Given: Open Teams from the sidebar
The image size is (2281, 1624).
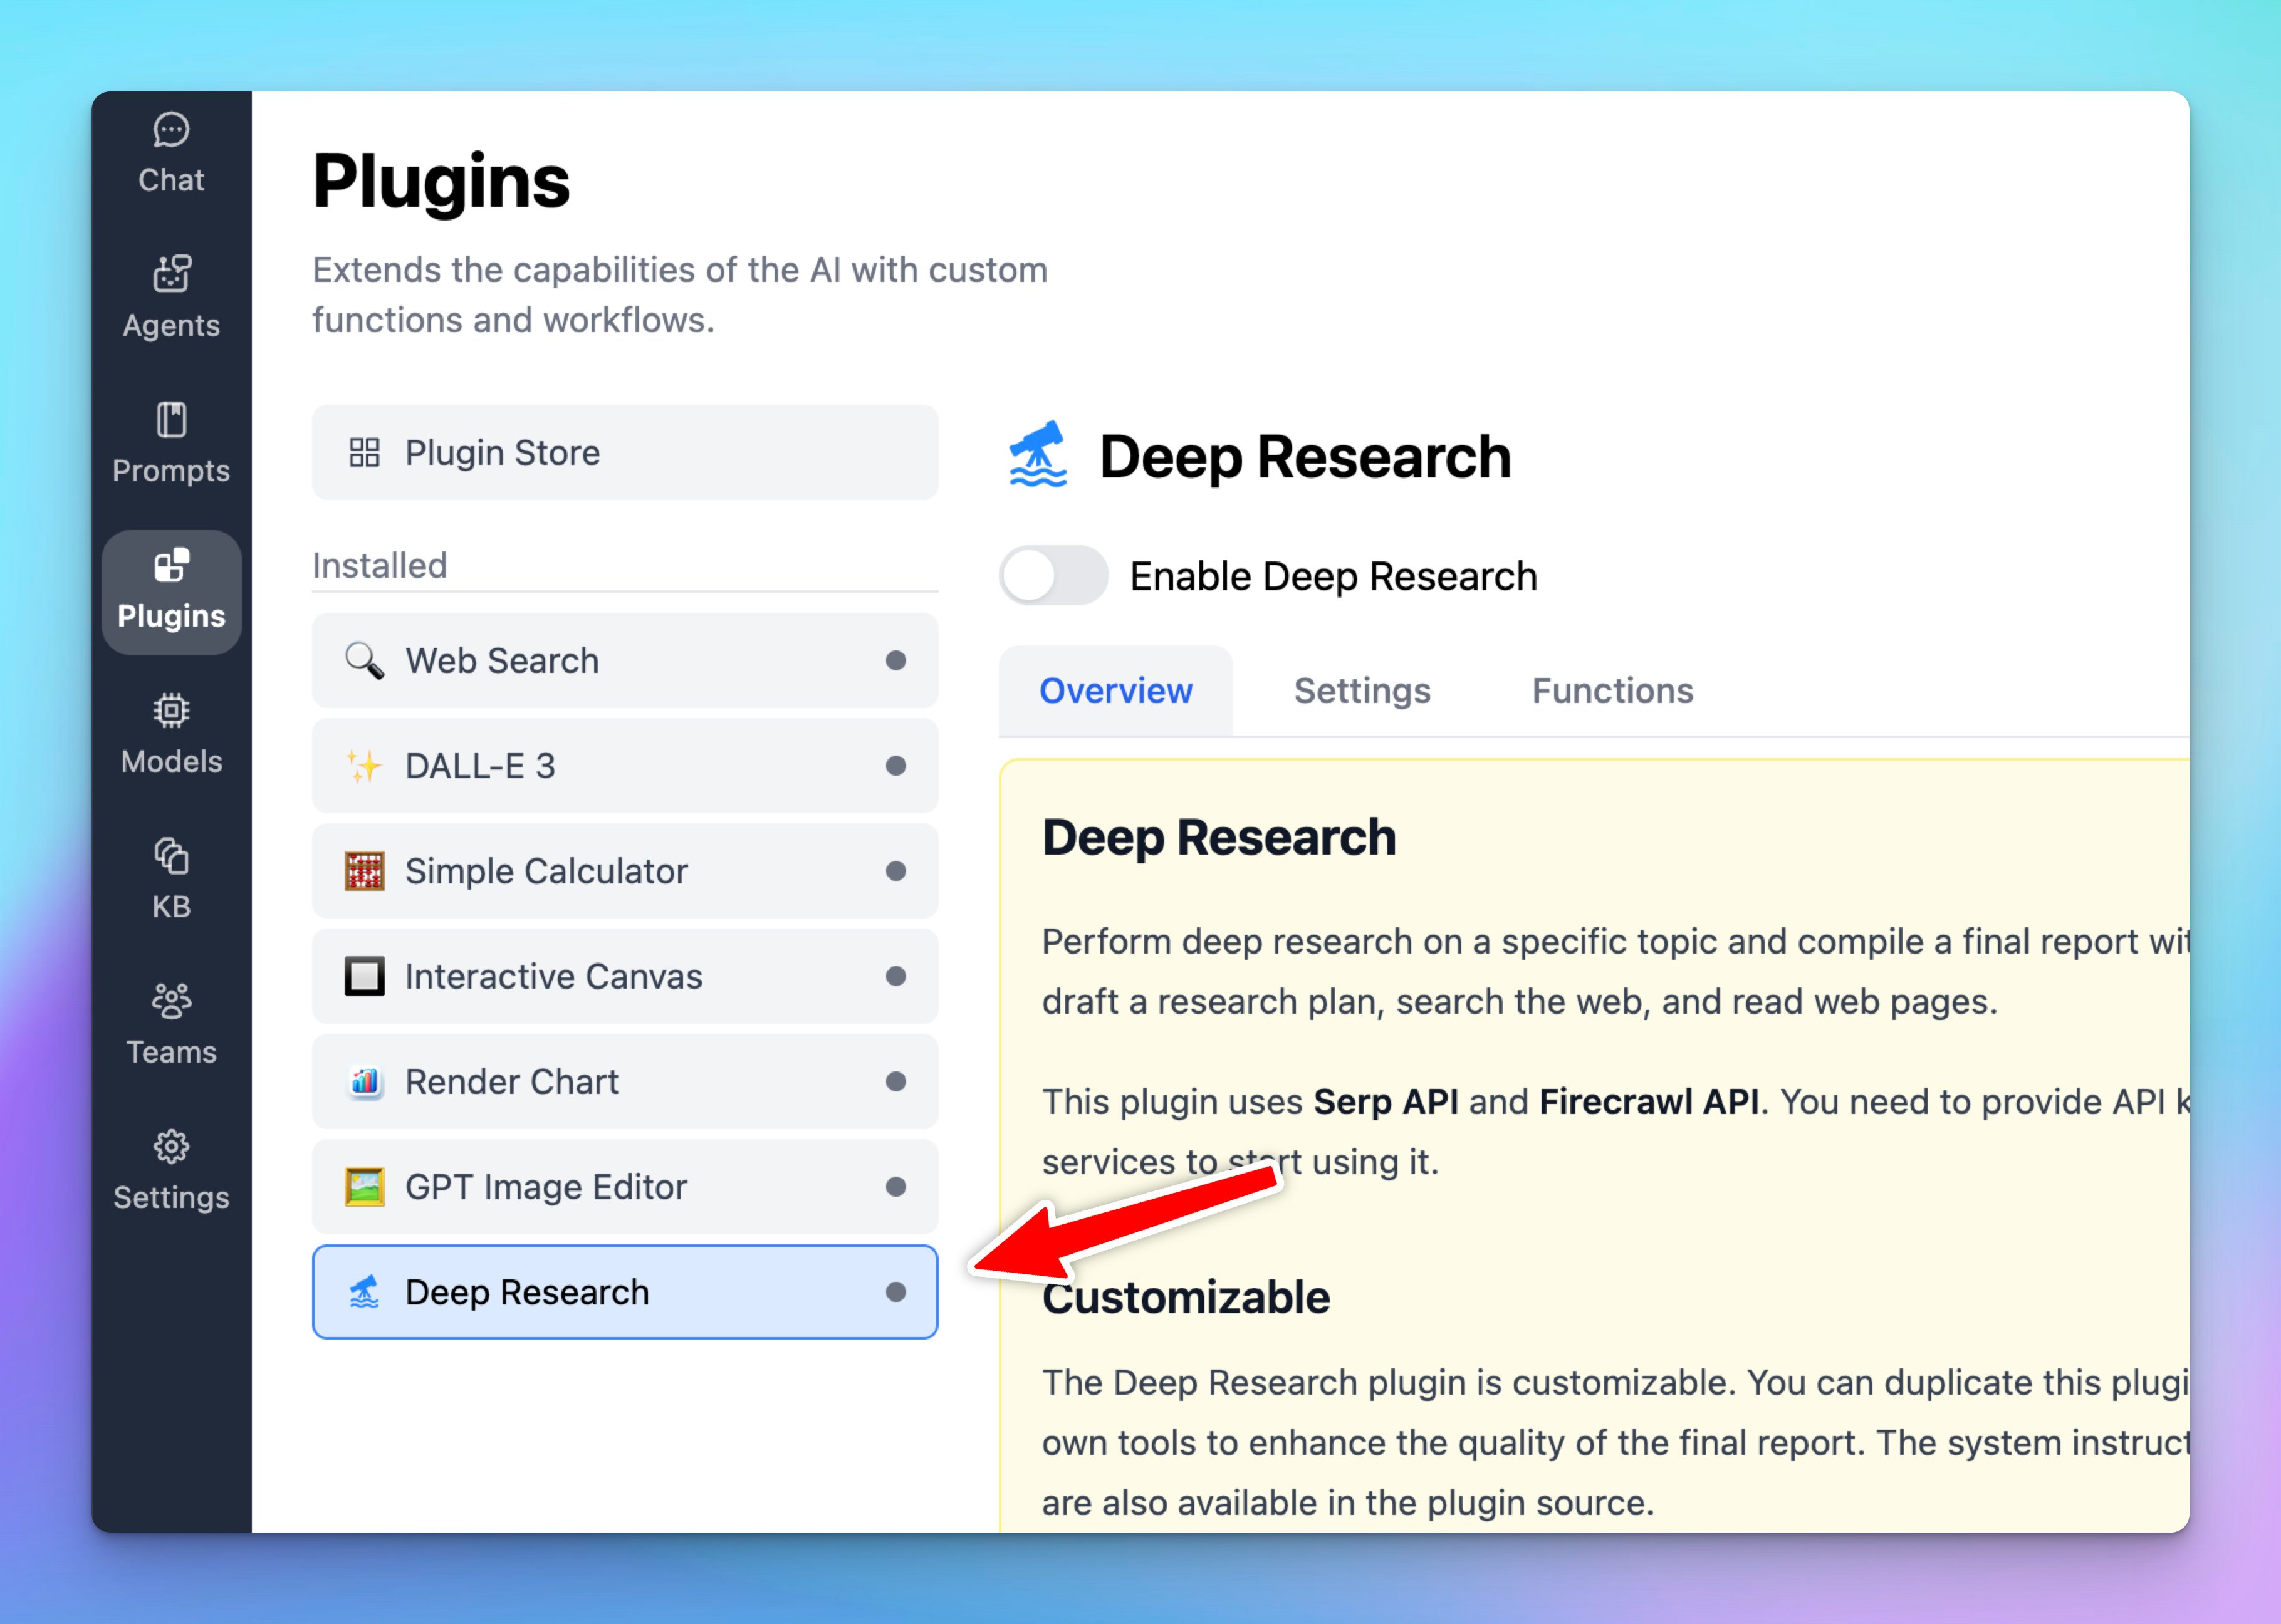Looking at the screenshot, I should pos(171,1024).
